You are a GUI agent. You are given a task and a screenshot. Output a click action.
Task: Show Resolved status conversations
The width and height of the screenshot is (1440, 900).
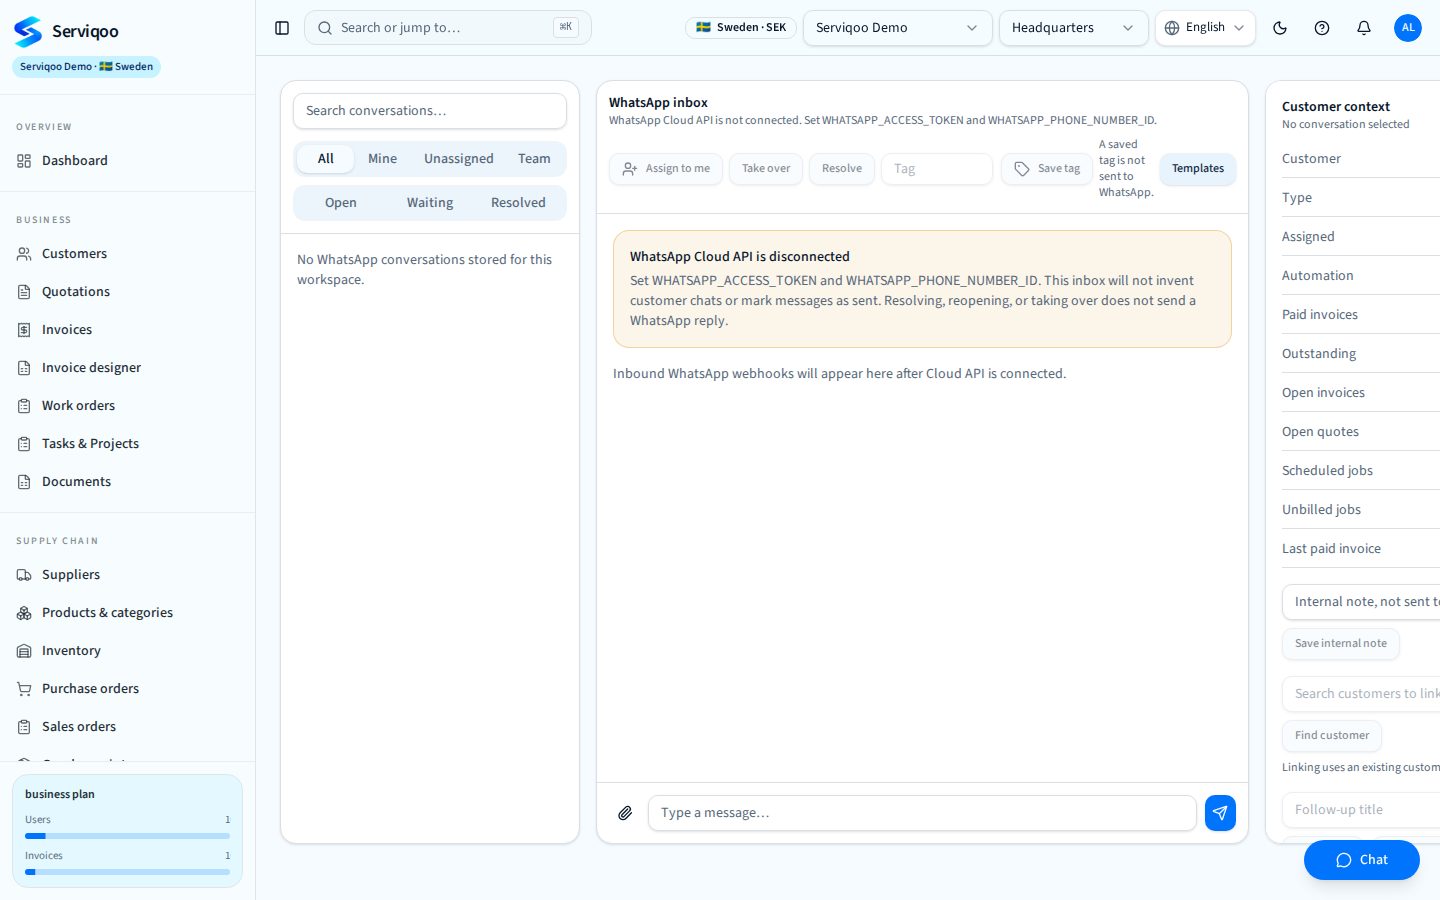(518, 203)
